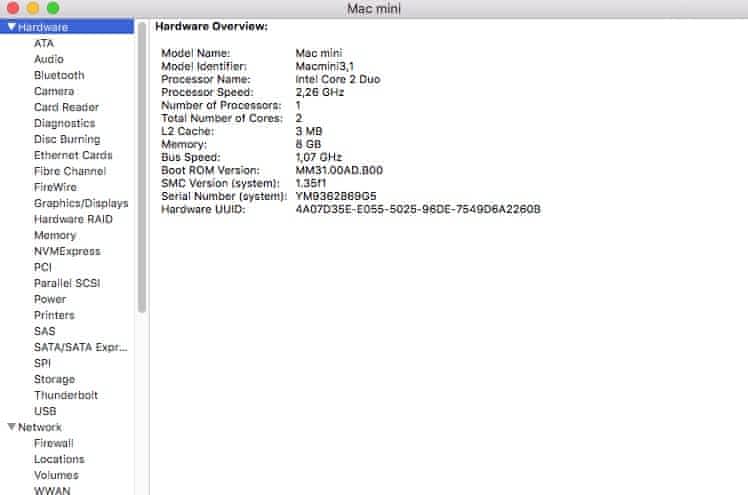Open the Thunderbolt section

66,395
